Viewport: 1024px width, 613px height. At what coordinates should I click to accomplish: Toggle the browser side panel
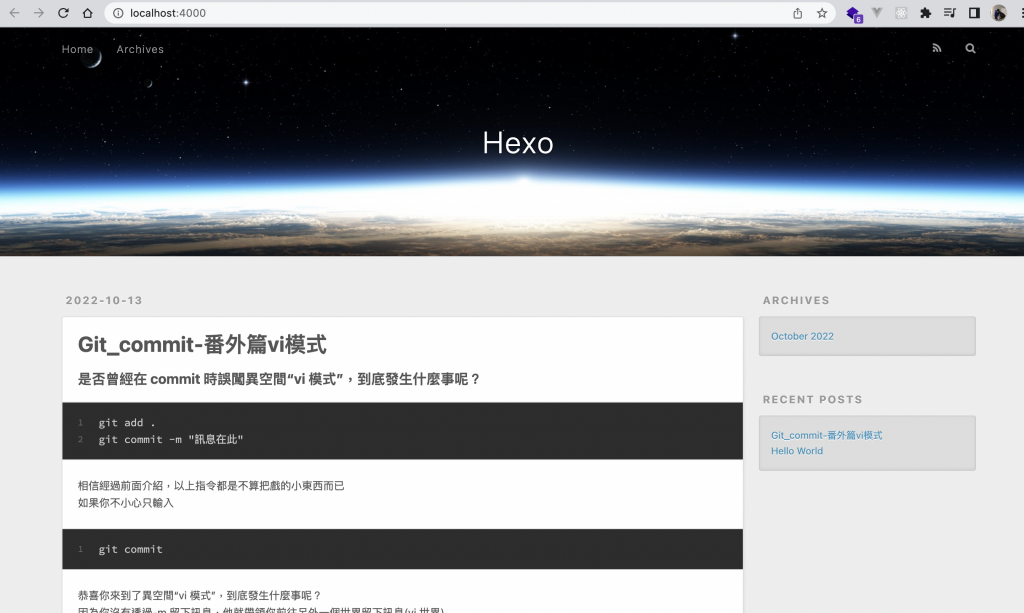coord(974,13)
